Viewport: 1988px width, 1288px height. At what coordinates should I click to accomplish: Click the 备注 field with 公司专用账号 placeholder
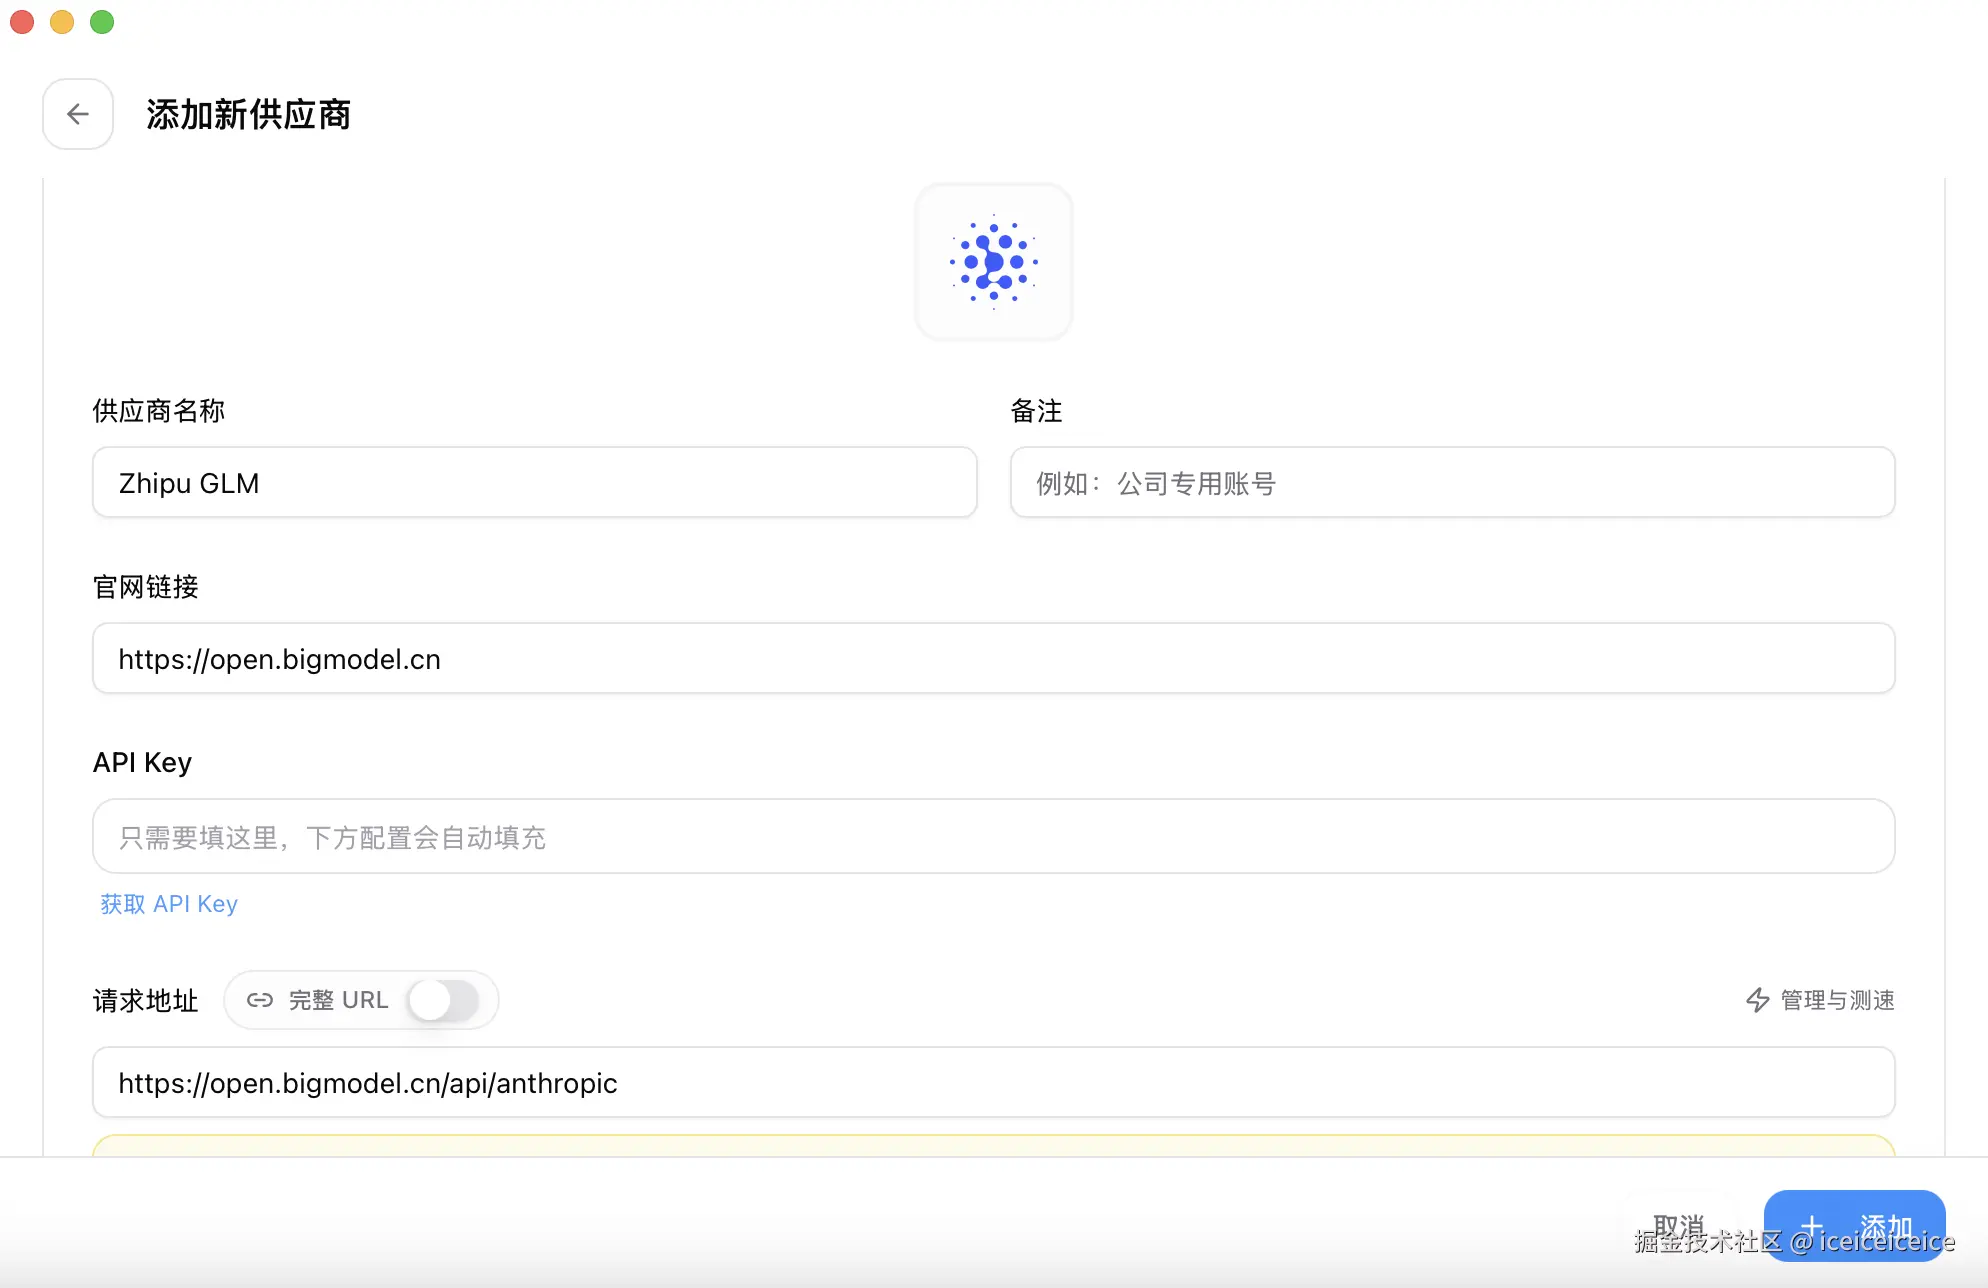[1452, 482]
